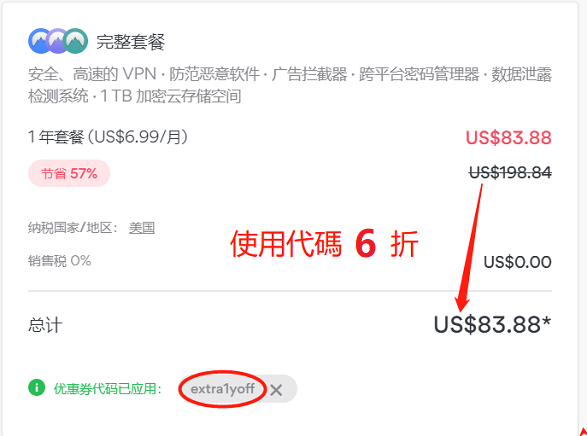587x436 pixels.
Task: Click the blue NordVPN mountain logo
Action: 39,41
